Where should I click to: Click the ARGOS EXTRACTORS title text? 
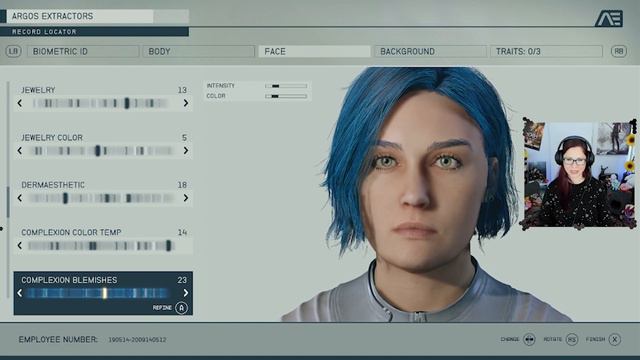52,16
